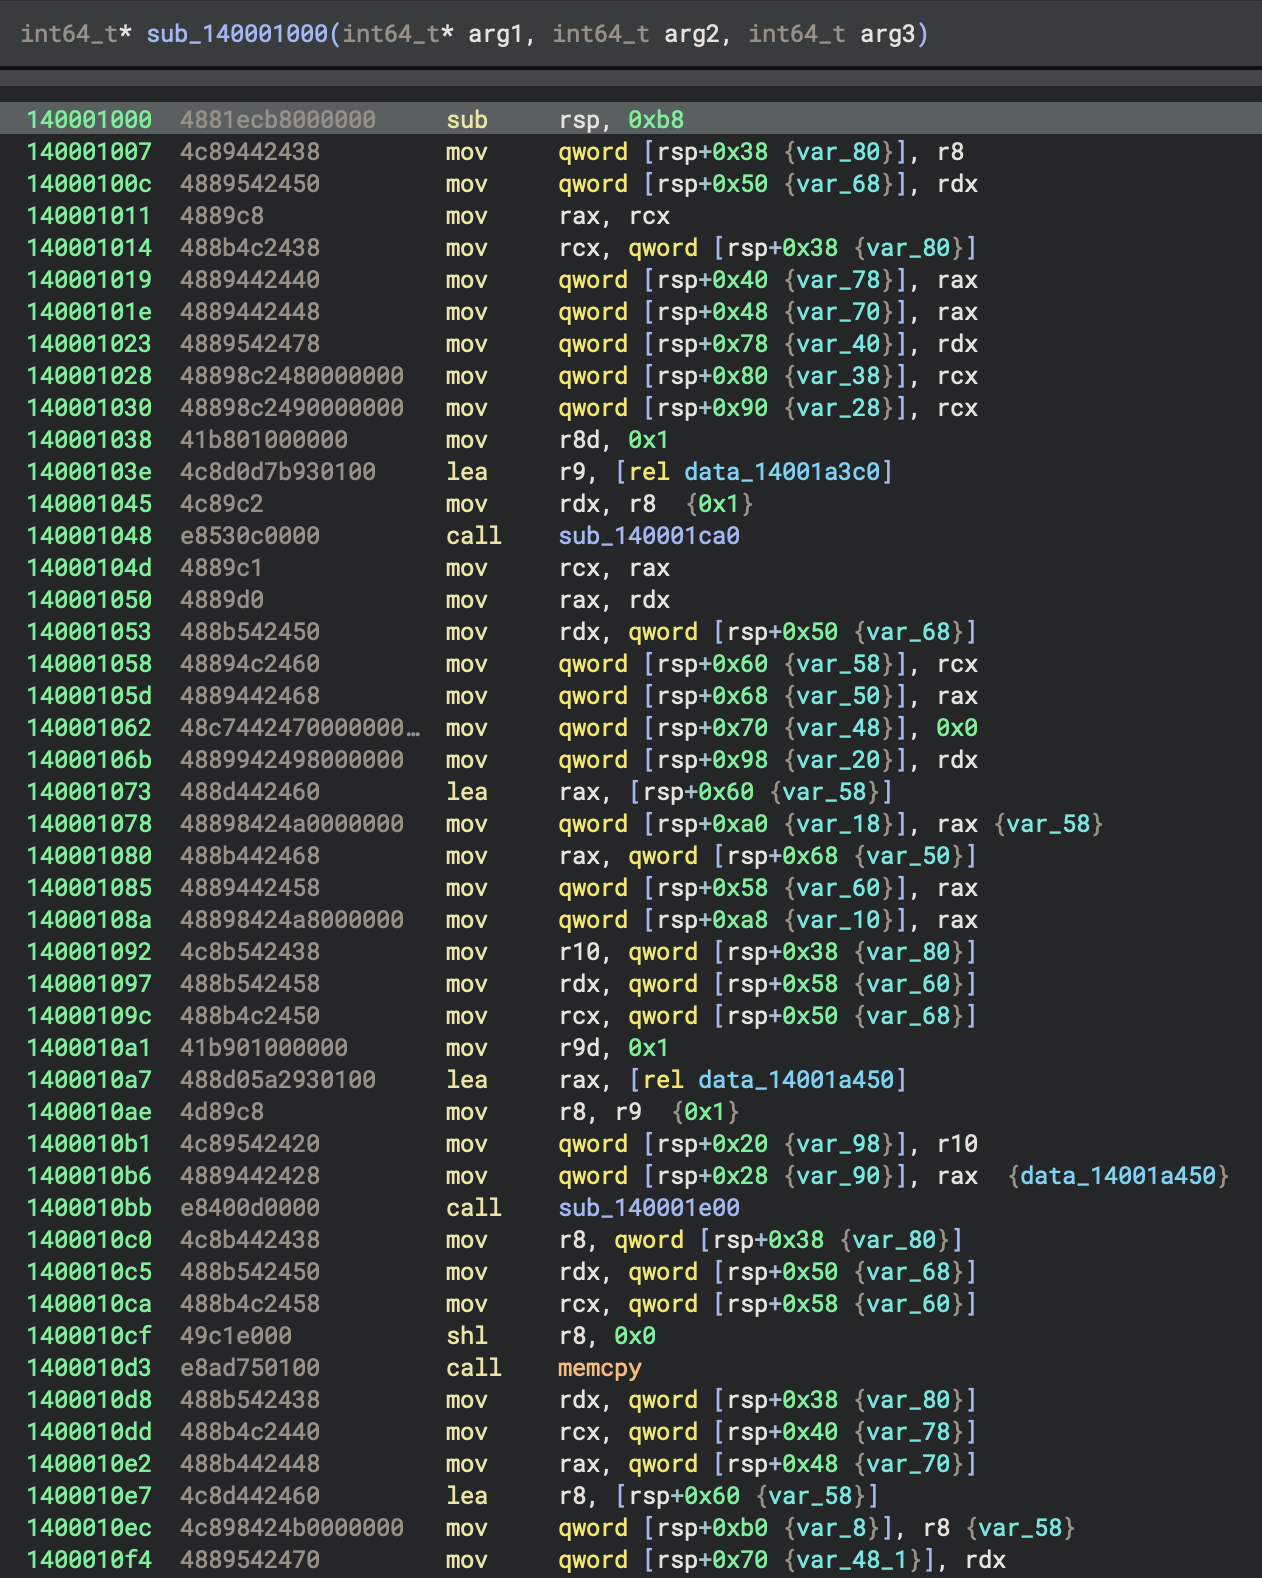Click address 1400010d3 of memcpy call

[89, 1368]
